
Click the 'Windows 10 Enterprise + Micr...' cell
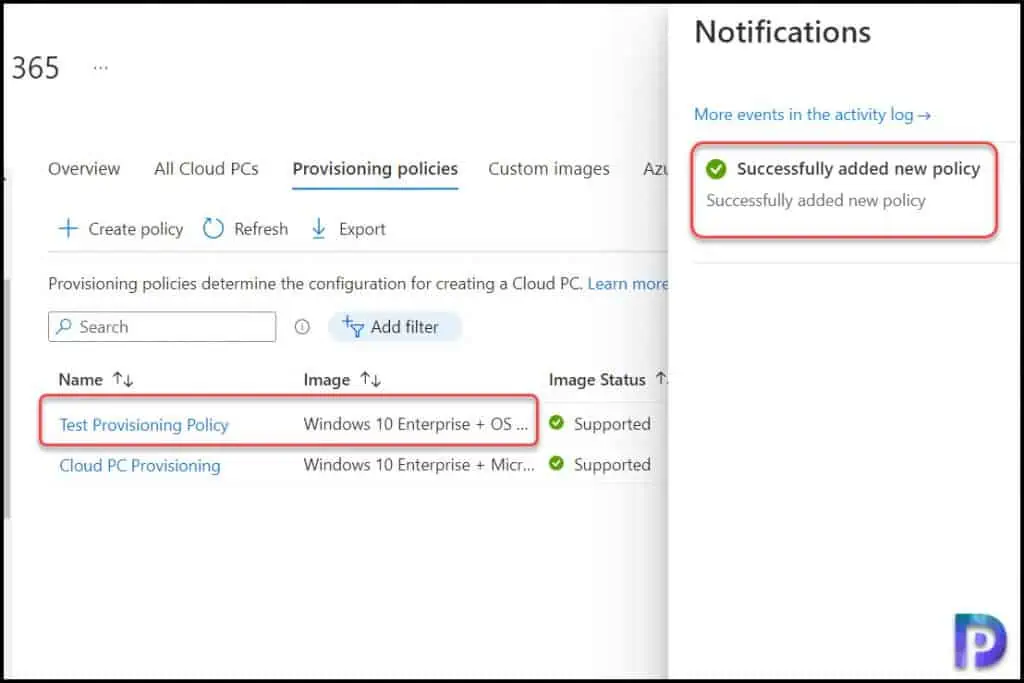419,464
